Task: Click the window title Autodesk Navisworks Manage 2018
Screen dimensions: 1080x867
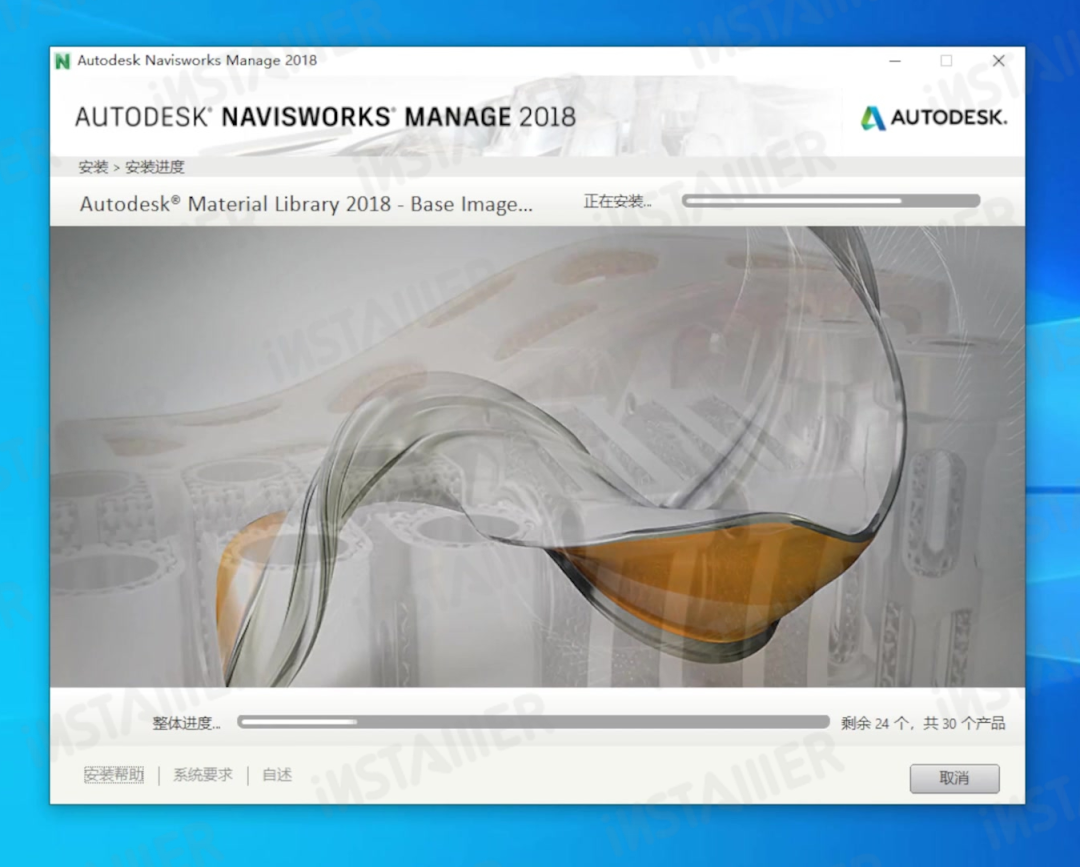Action: point(197,61)
